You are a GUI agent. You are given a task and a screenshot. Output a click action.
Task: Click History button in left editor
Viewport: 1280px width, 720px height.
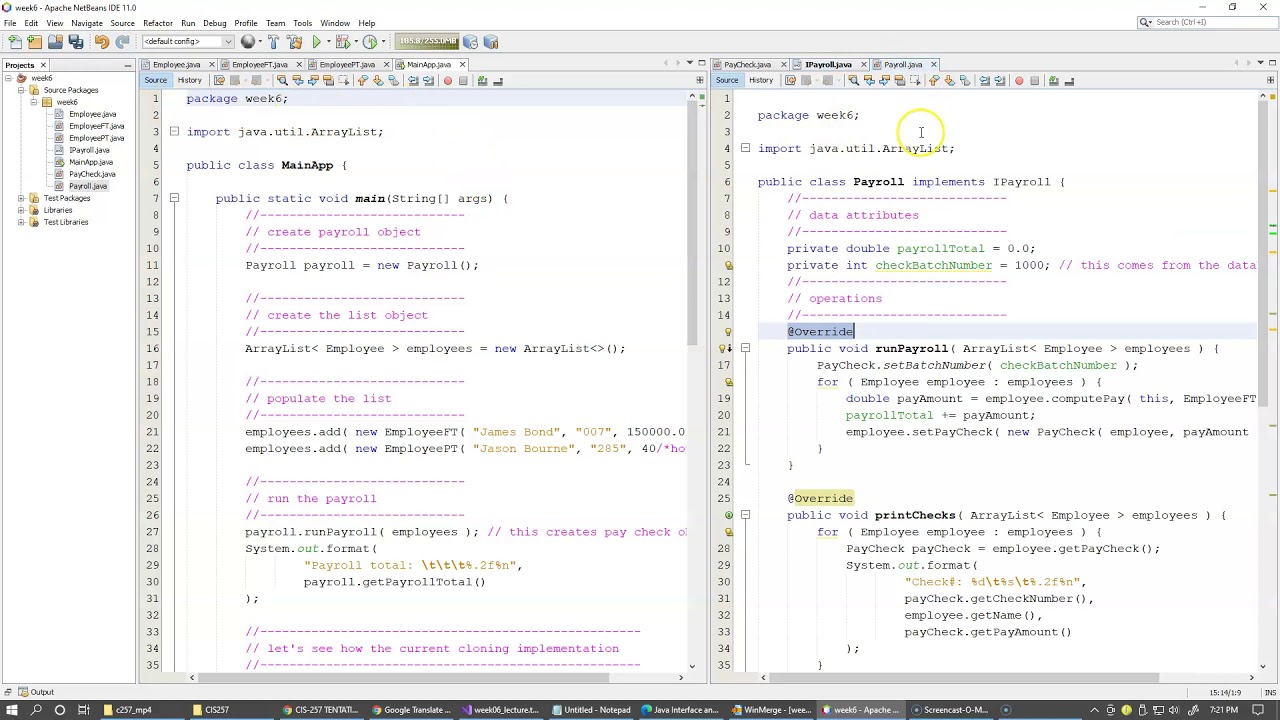[189, 81]
